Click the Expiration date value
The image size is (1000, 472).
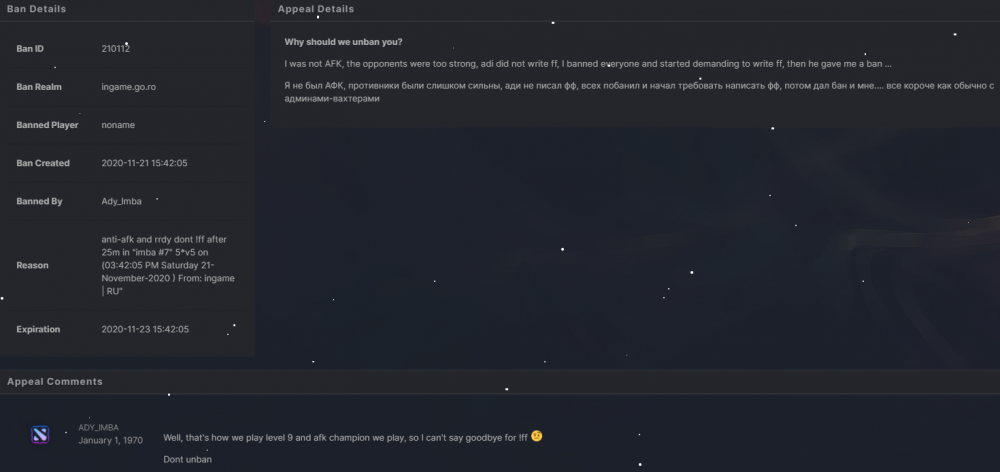click(144, 329)
